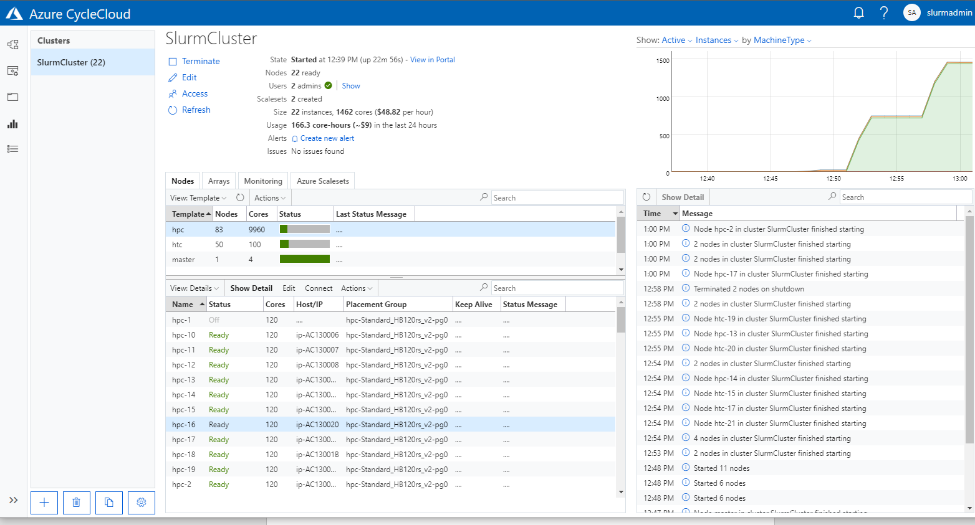Sort by Time column dropdown arrow
The image size is (975, 525).
coord(675,213)
